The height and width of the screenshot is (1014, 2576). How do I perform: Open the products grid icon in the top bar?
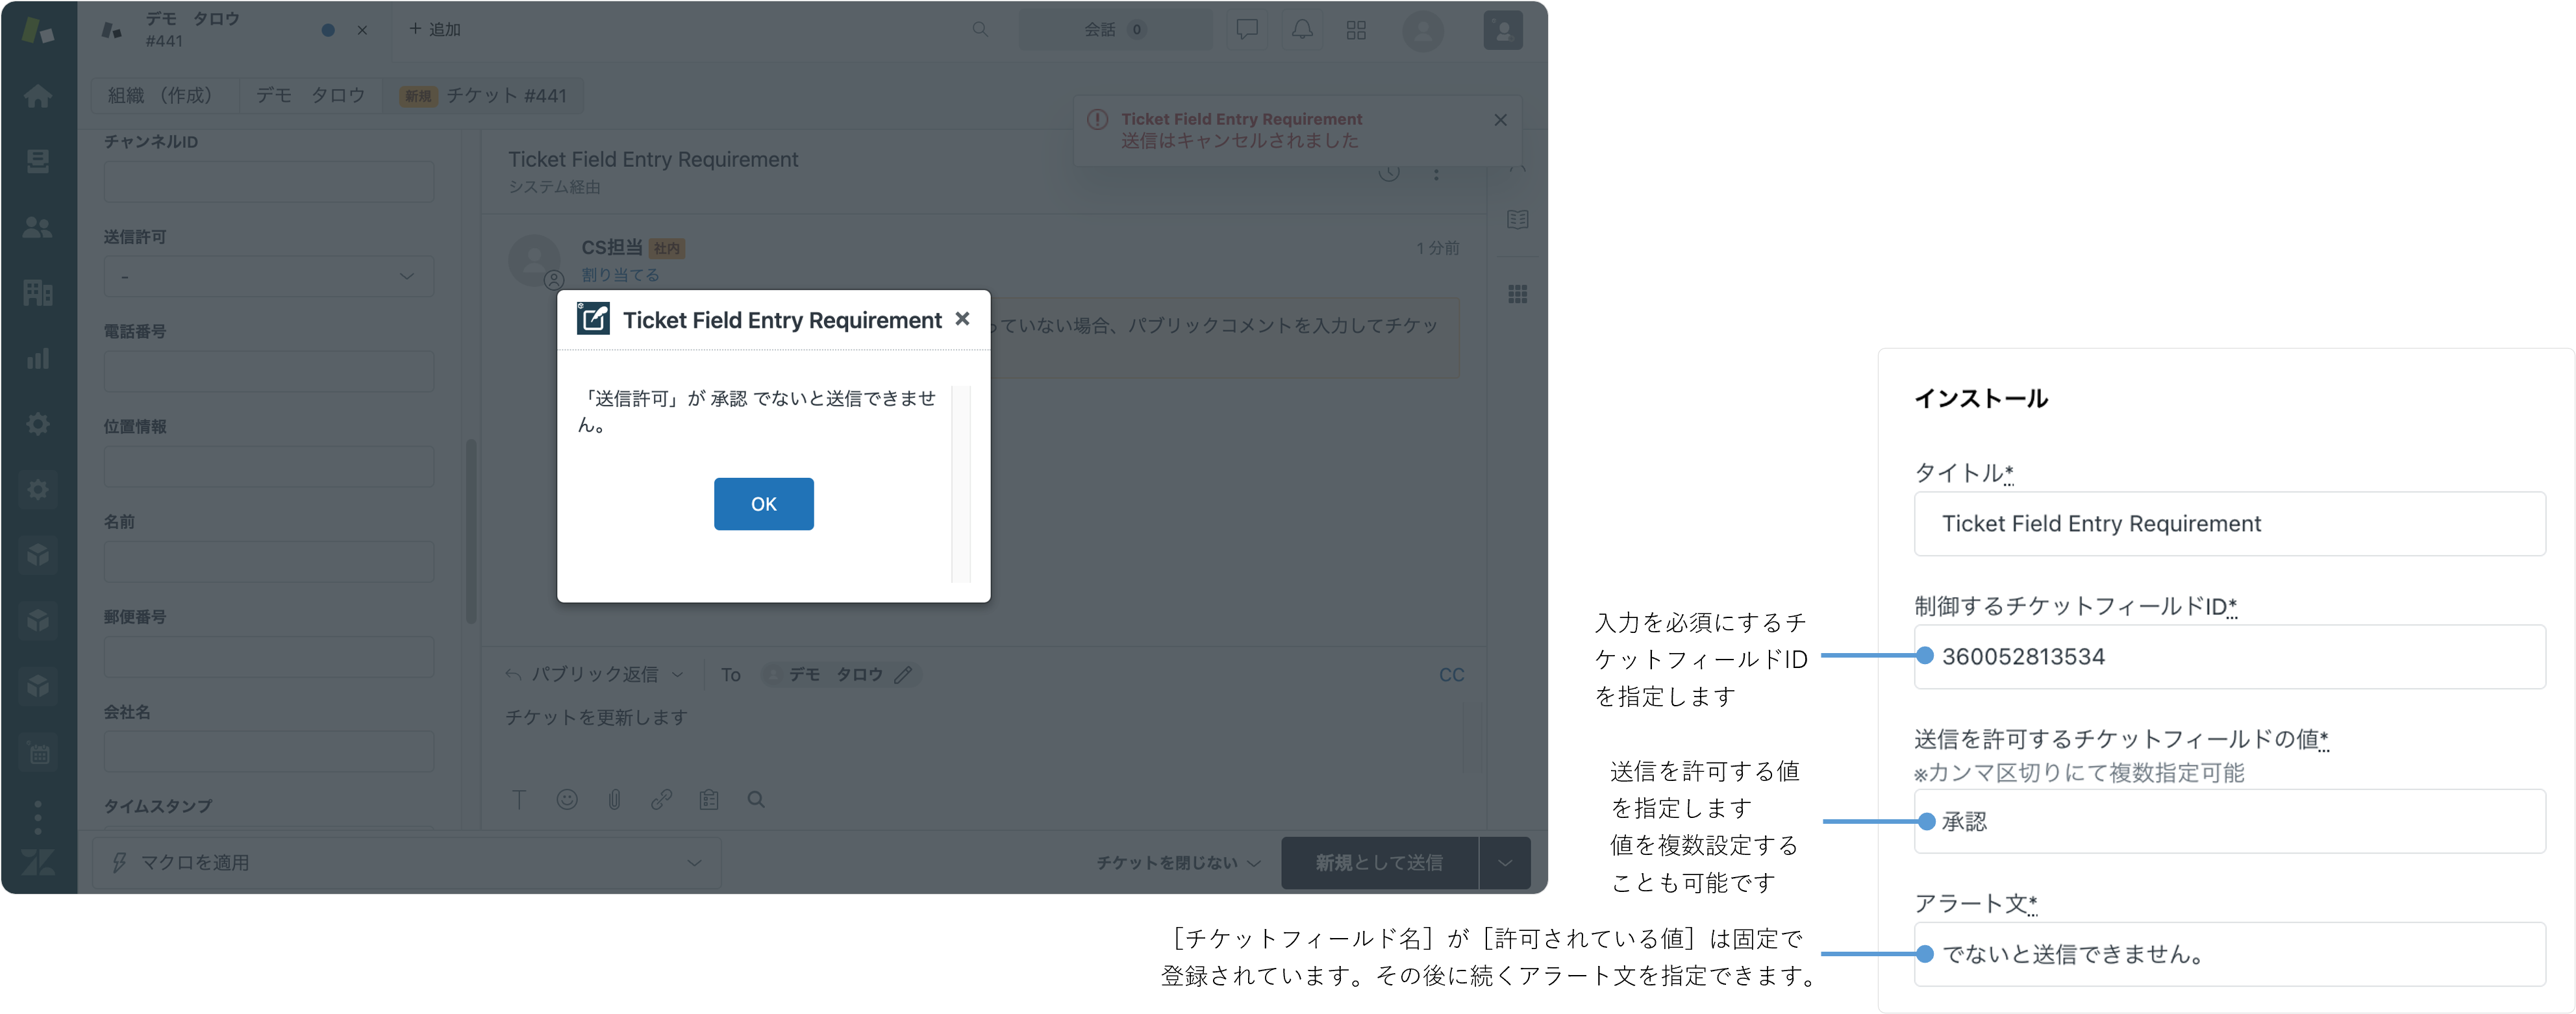[x=1356, y=30]
